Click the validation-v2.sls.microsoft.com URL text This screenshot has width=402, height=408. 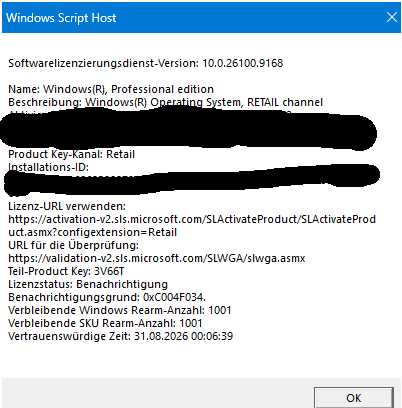pyautogui.click(x=157, y=258)
